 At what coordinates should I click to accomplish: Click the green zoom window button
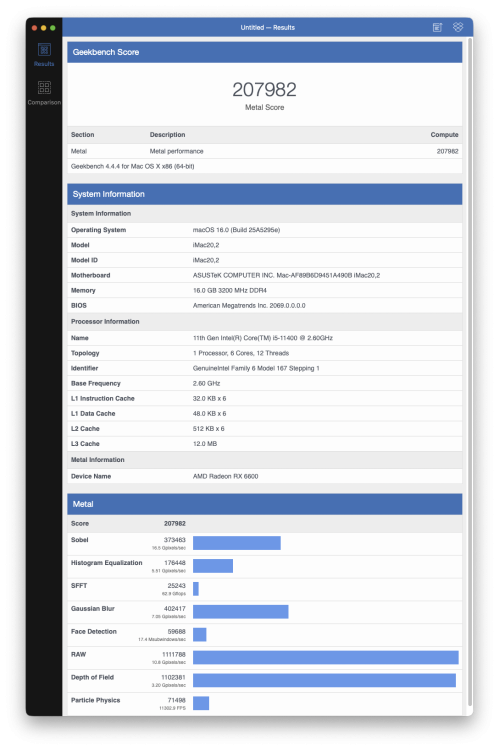click(53, 28)
